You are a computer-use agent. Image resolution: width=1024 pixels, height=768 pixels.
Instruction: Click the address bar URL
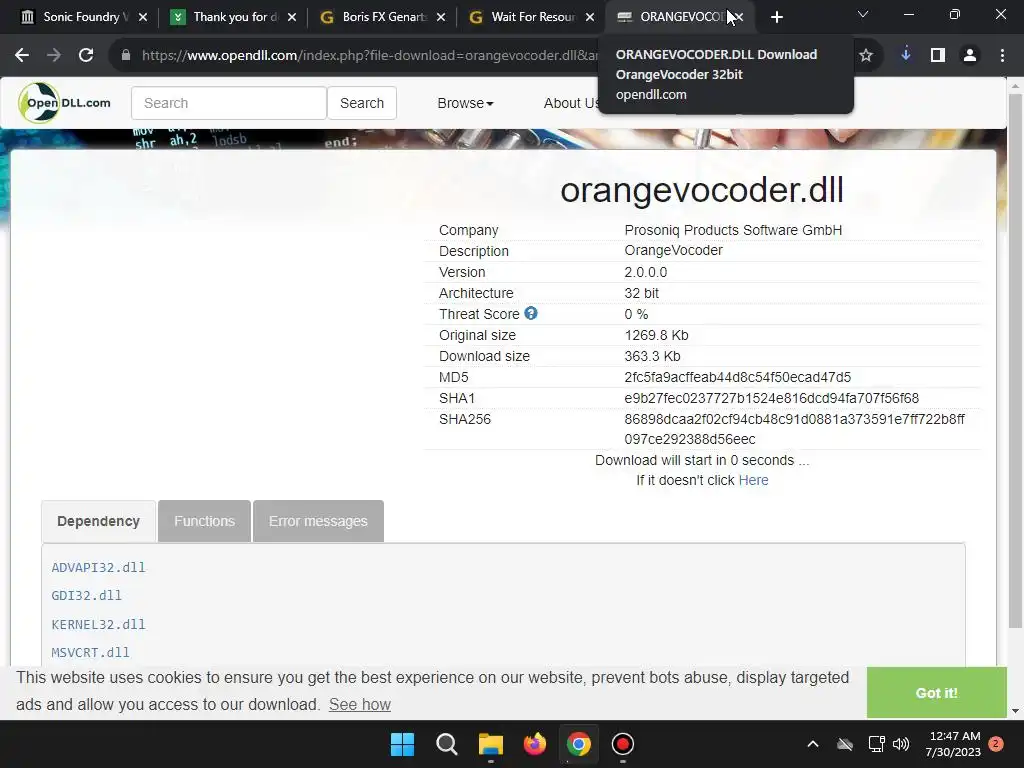(369, 56)
